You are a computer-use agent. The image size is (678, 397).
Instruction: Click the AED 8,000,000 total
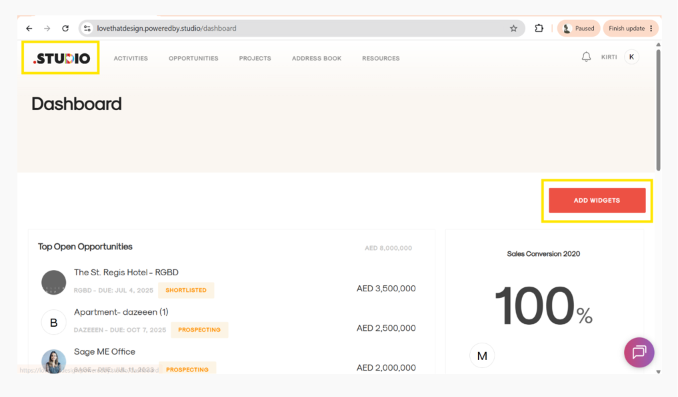click(388, 248)
